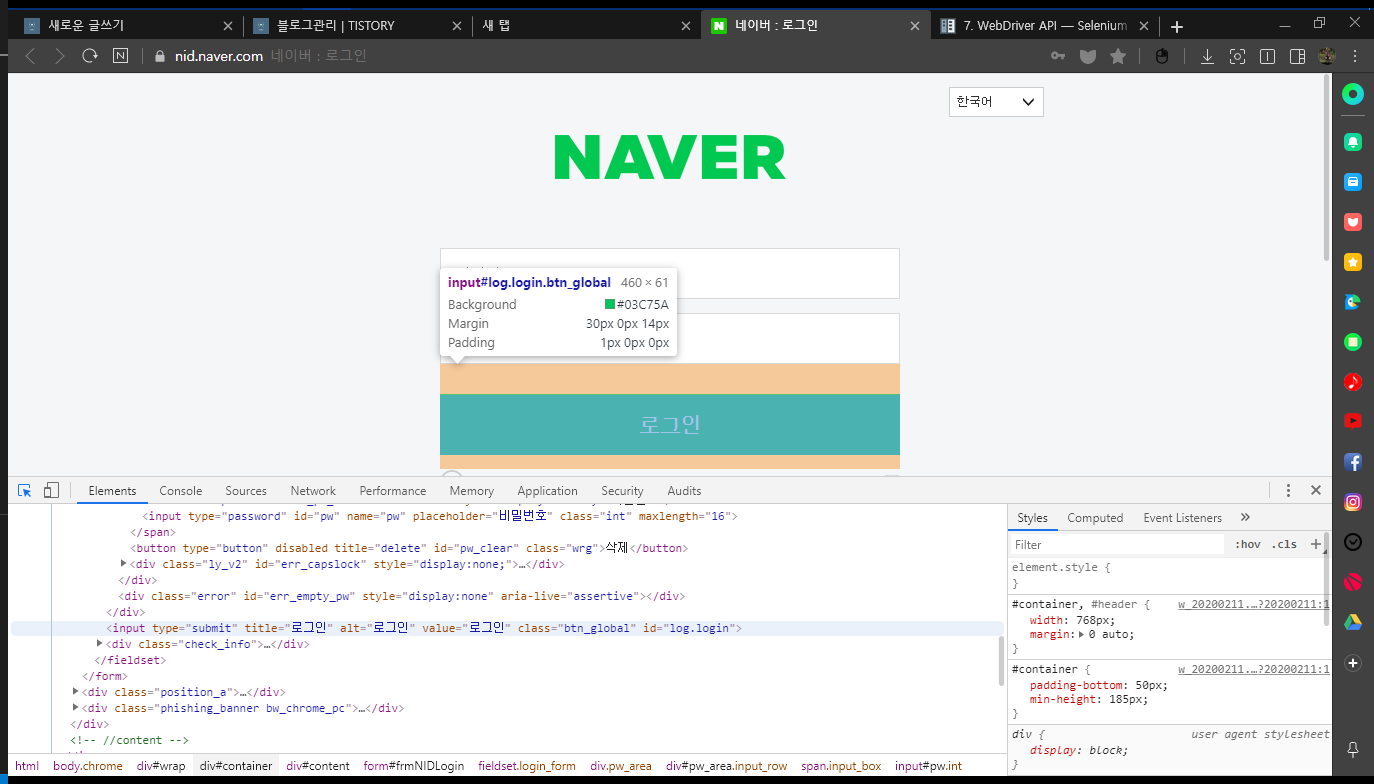Select the password input id pw row
This screenshot has width=1374, height=784.
pos(441,516)
